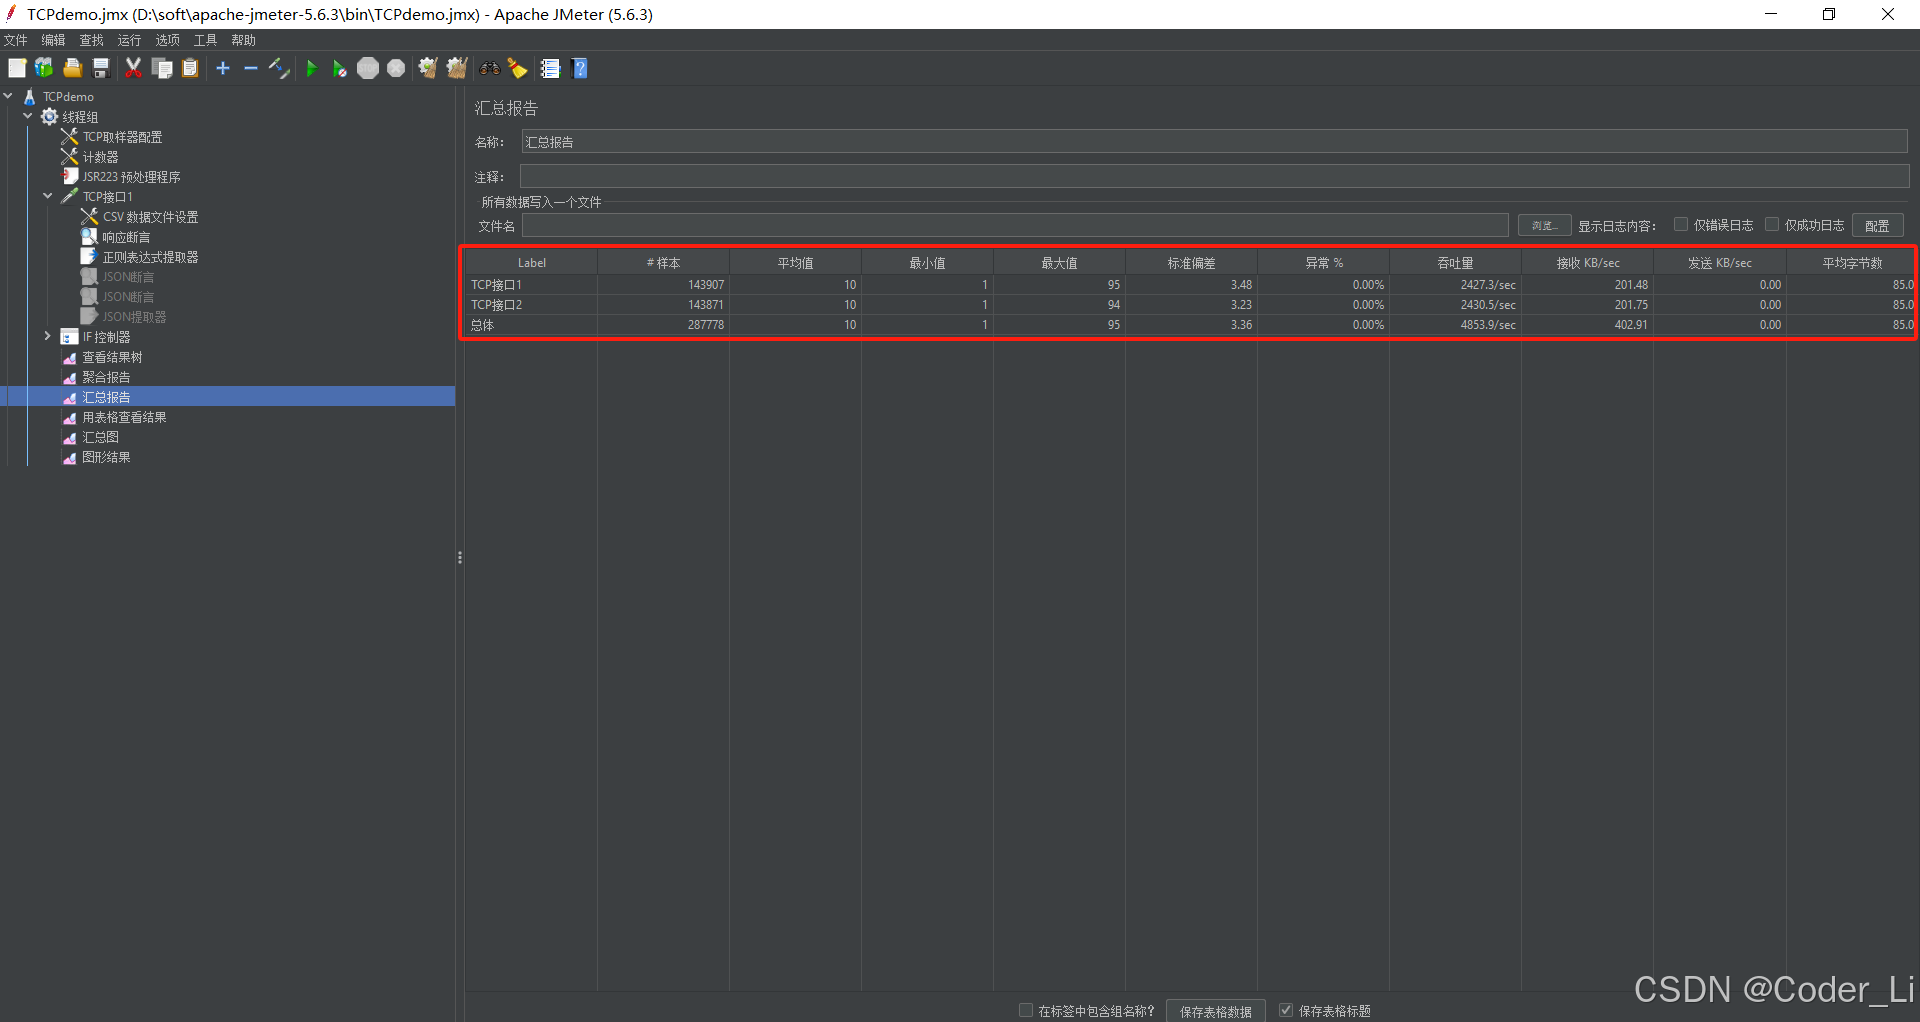Save the test plan with floppy icon
The width and height of the screenshot is (1920, 1022).
tap(100, 68)
